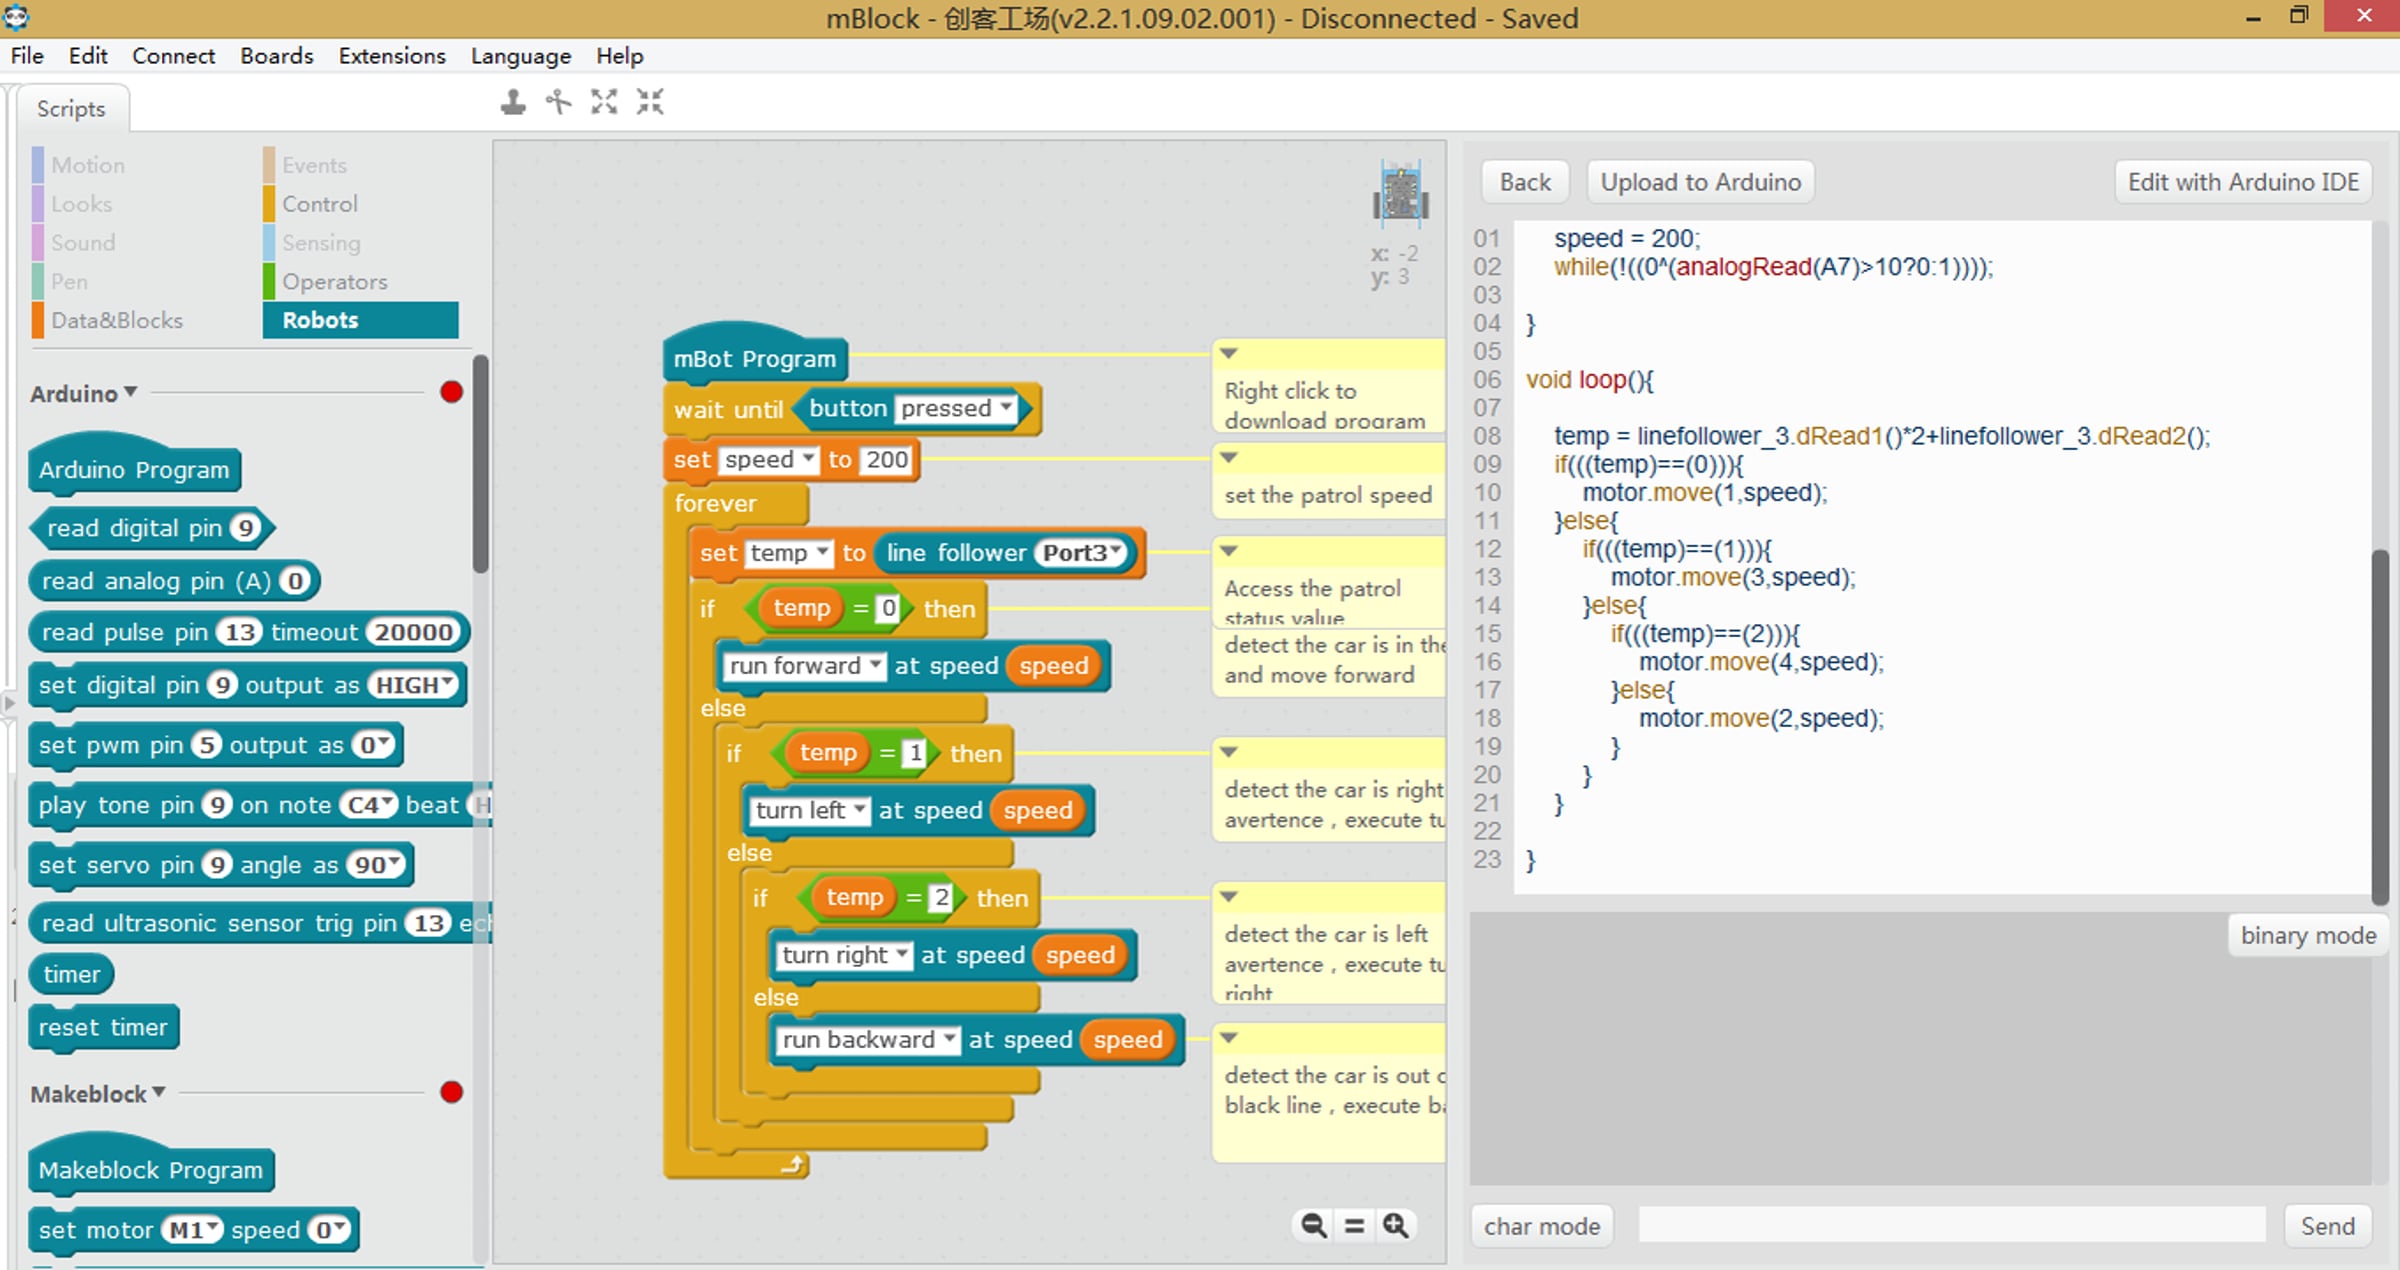Select the Motion block category
This screenshot has width=2400, height=1270.
[x=88, y=165]
